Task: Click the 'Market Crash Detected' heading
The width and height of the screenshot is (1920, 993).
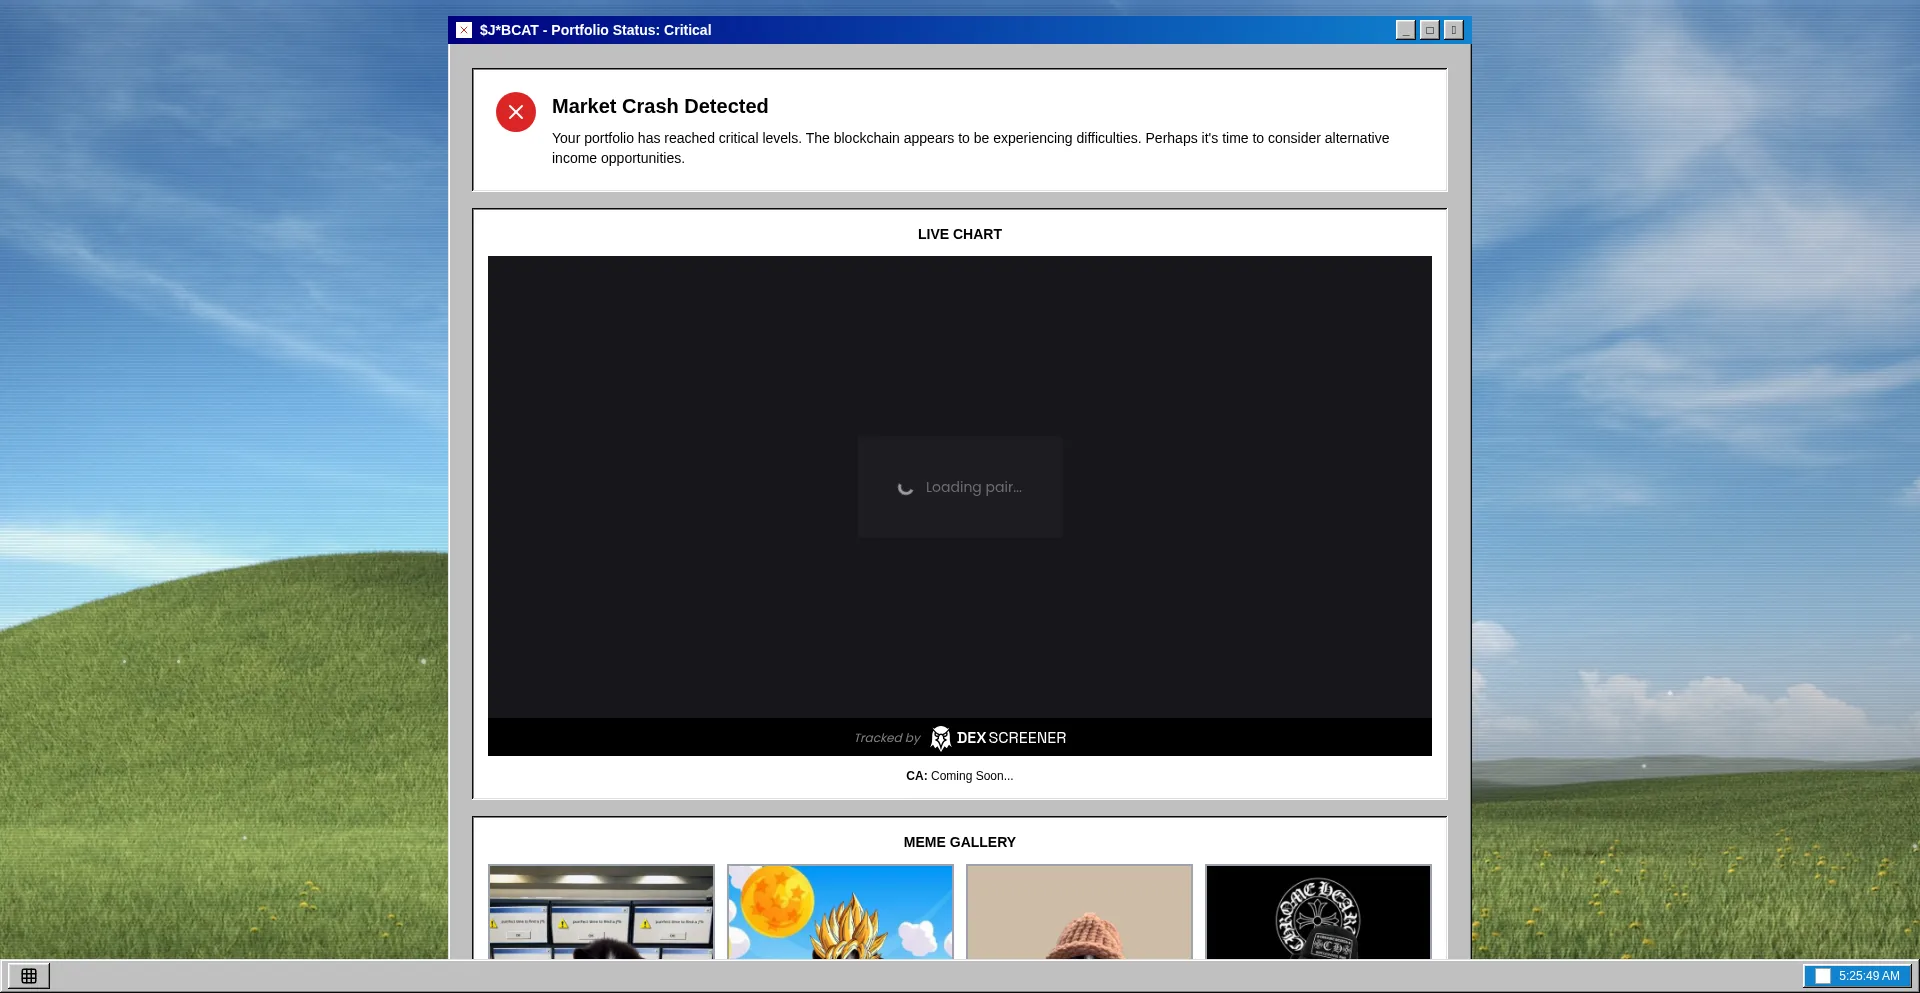Action: [660, 106]
